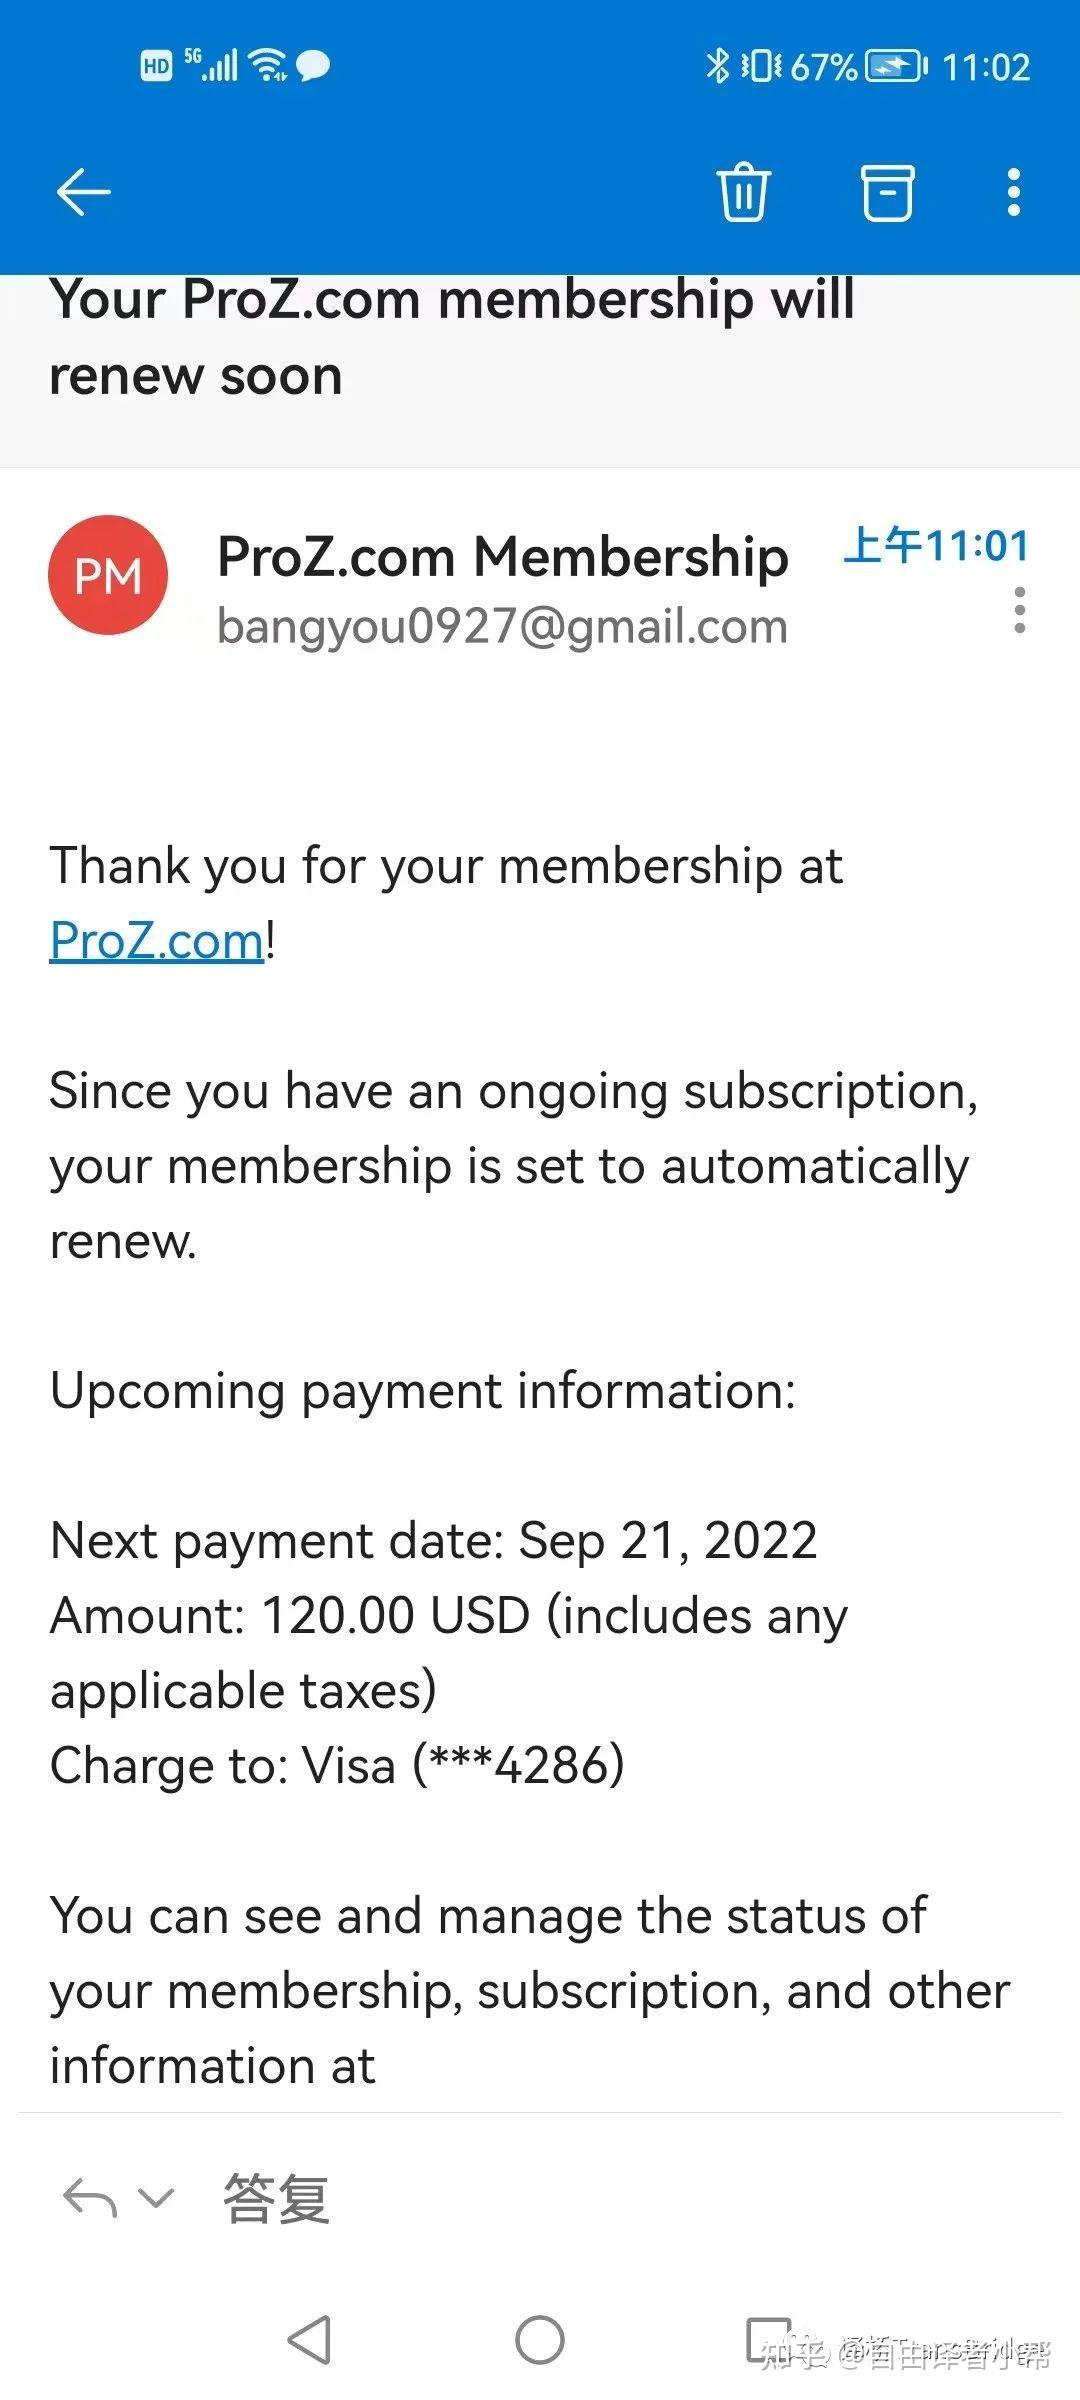1080x2400 pixels.
Task: Tap the 答复 reply button
Action: point(276,2199)
